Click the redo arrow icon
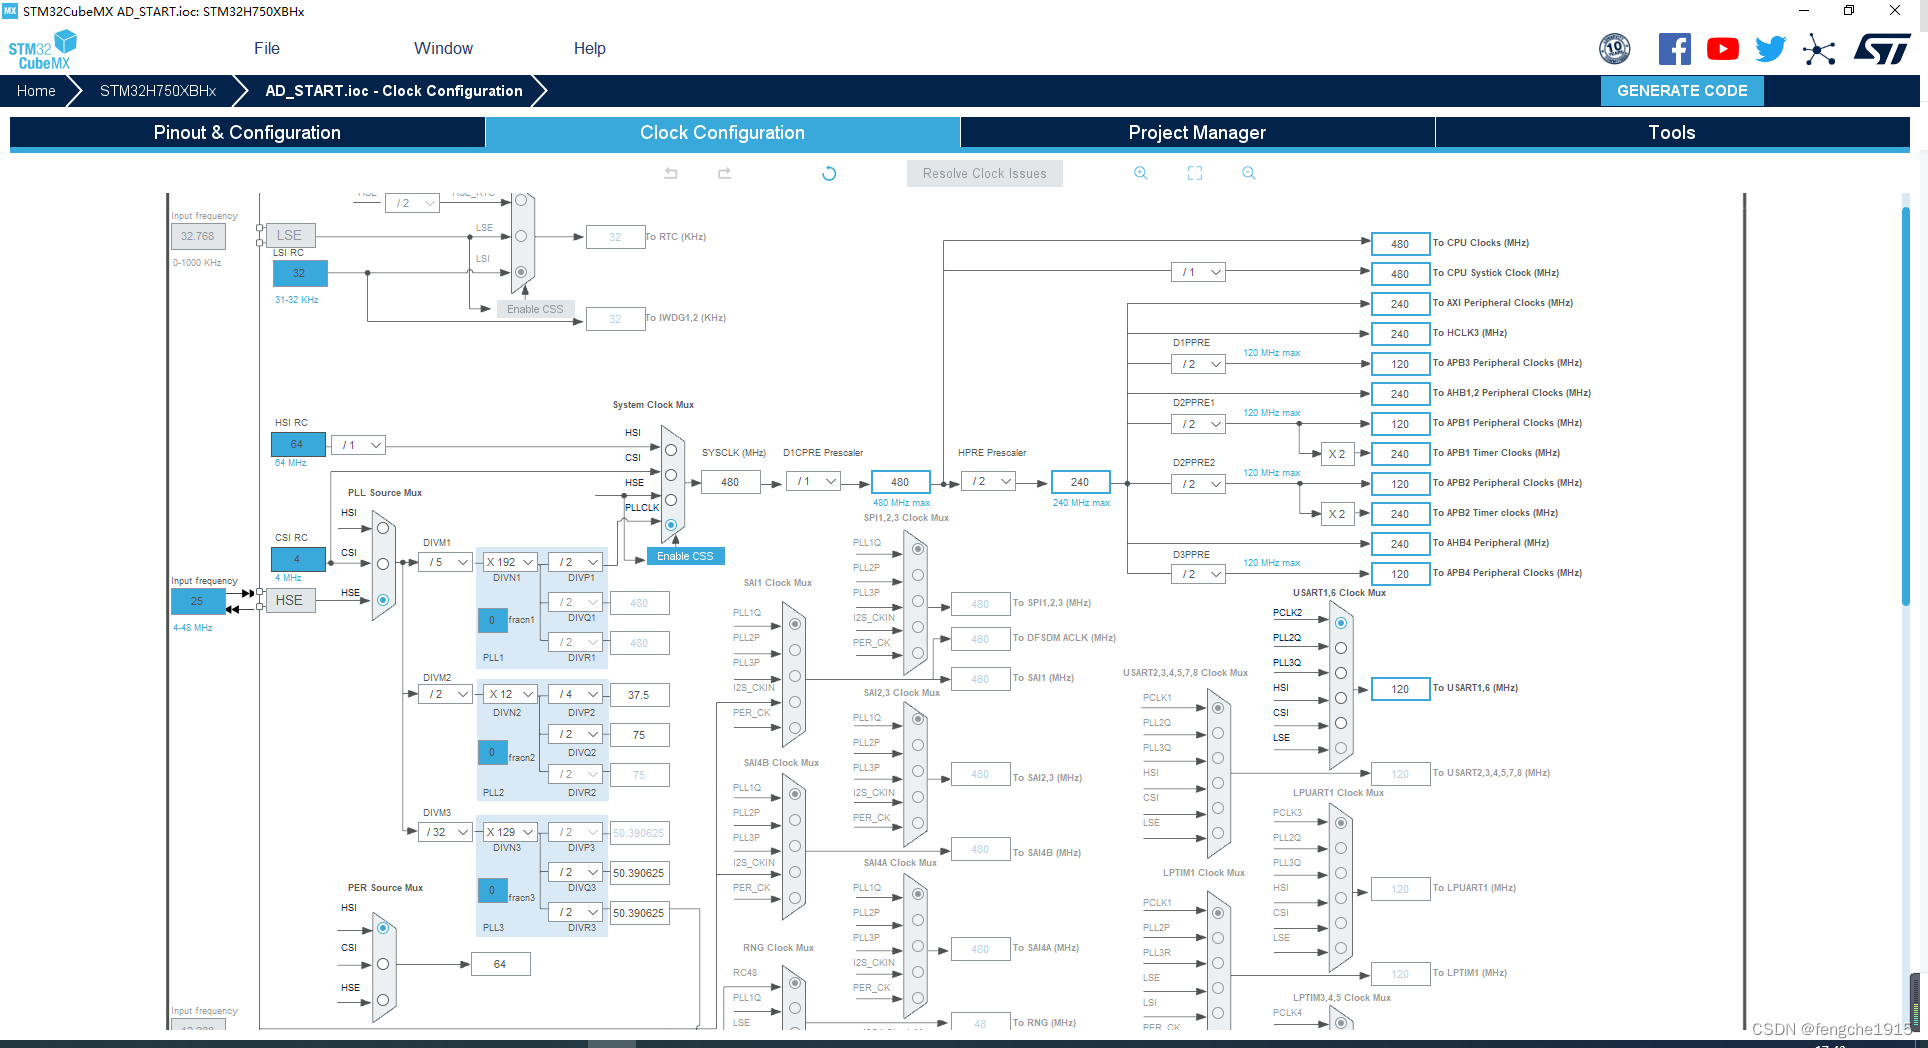1928x1048 pixels. 725,173
